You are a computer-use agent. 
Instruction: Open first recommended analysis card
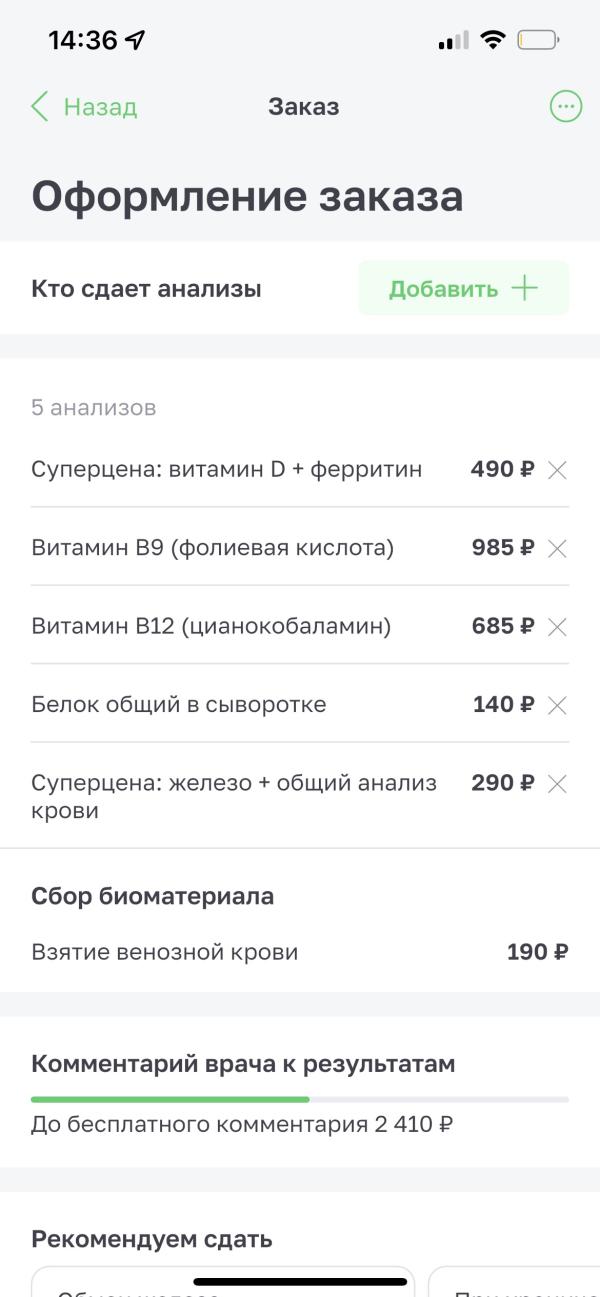click(223, 1281)
